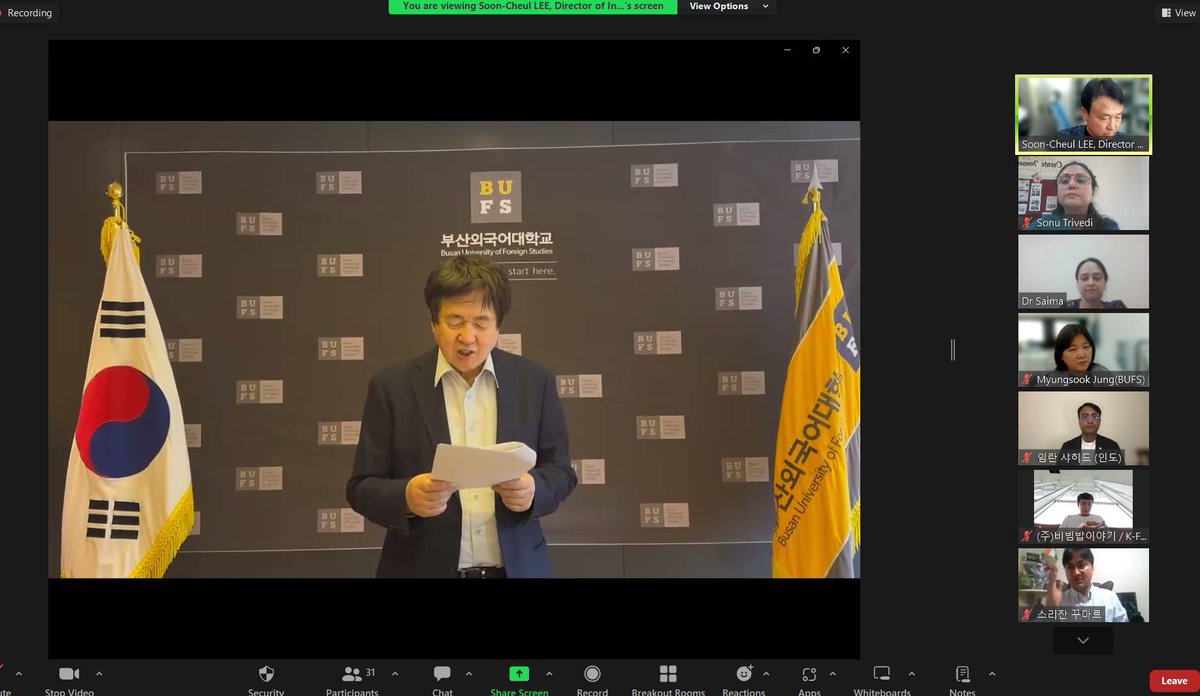Click the shared screen video of the speaker
The image size is (1200, 696).
(x=454, y=349)
